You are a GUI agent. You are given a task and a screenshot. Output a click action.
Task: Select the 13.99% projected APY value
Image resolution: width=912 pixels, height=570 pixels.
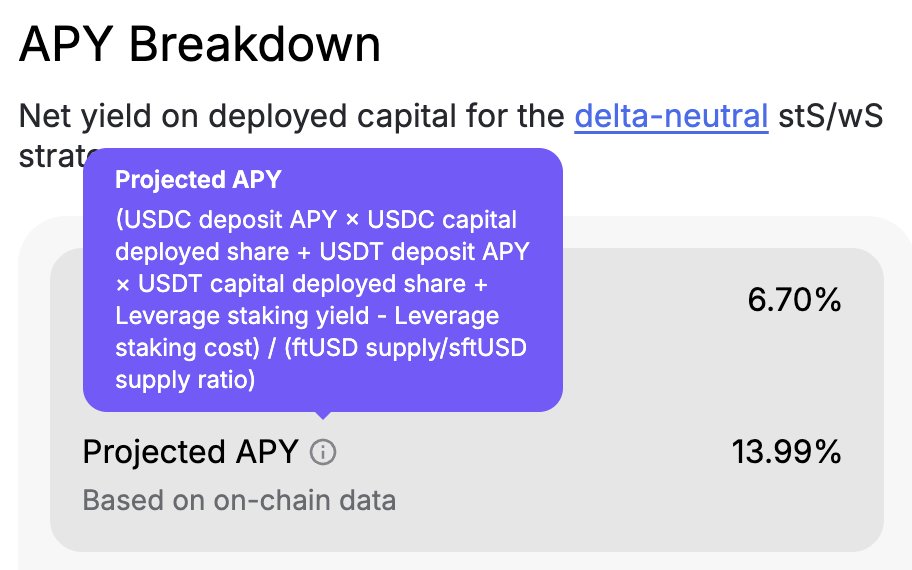(x=786, y=452)
